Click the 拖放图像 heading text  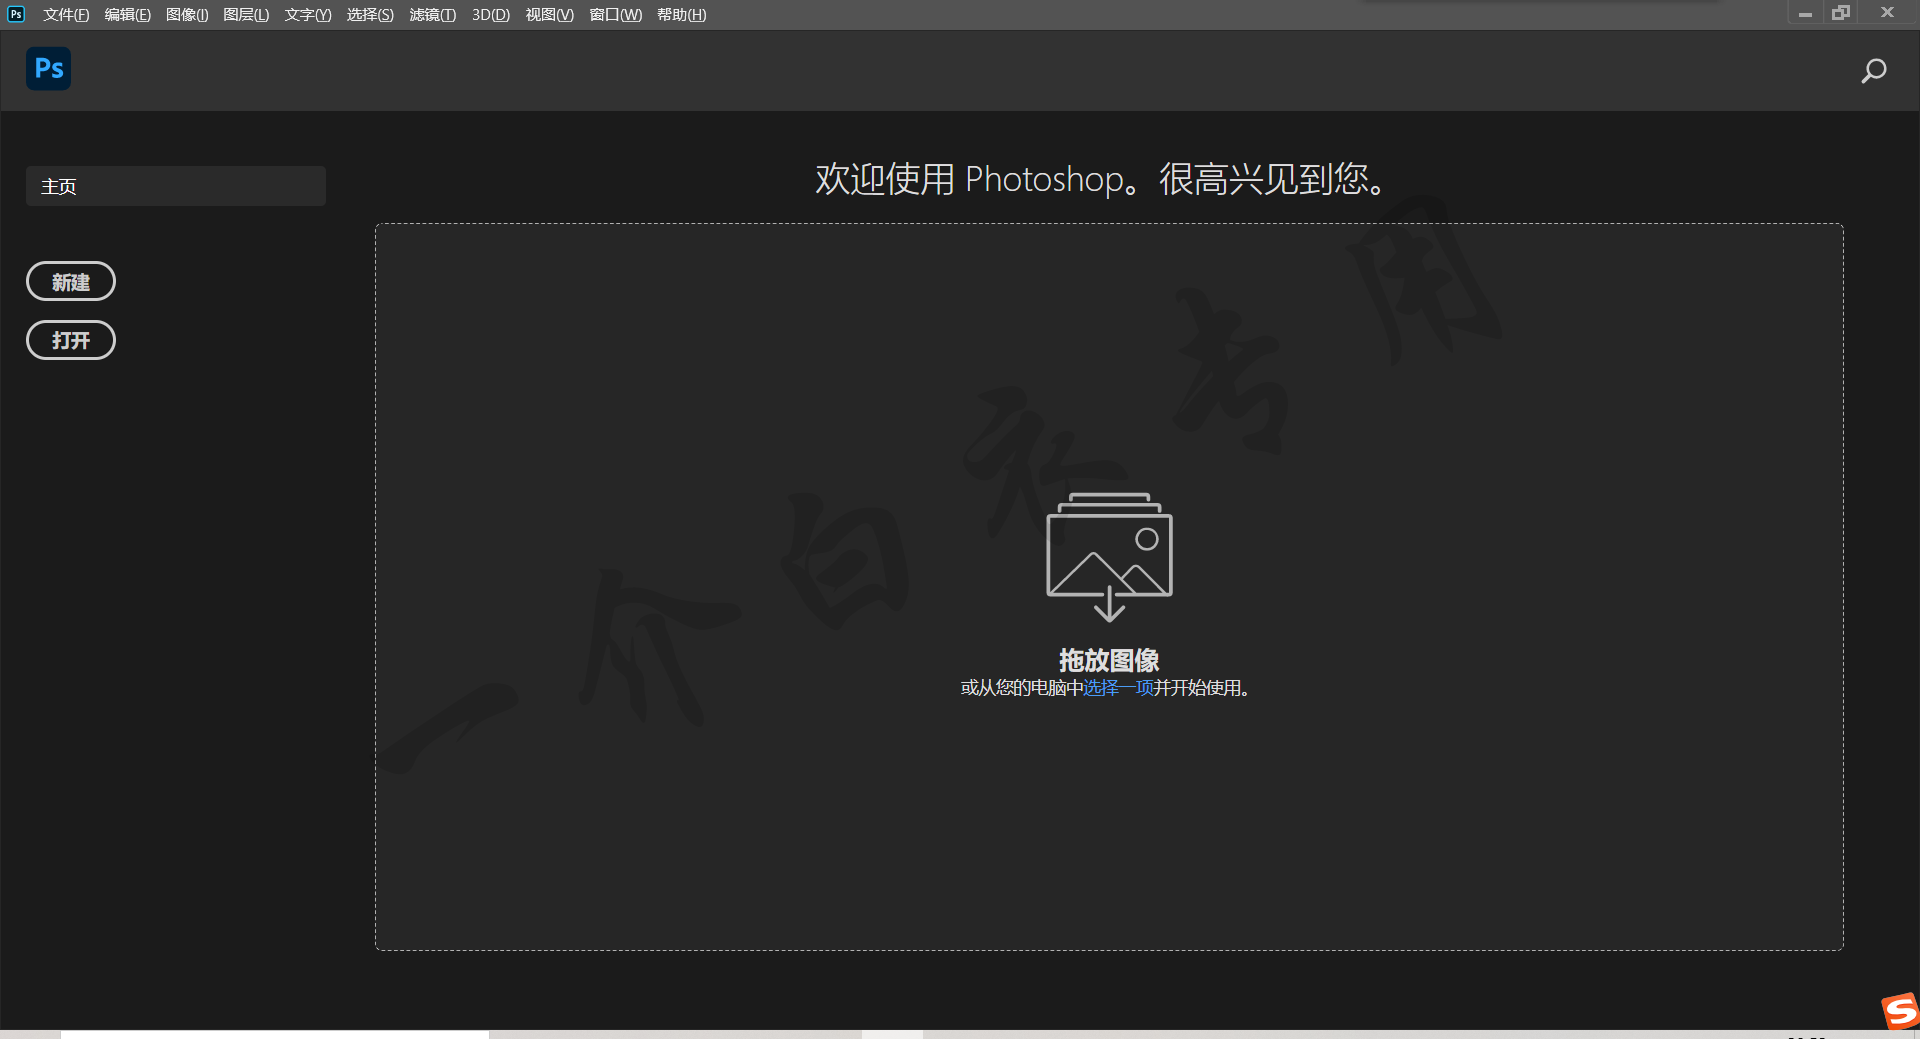tap(1109, 660)
